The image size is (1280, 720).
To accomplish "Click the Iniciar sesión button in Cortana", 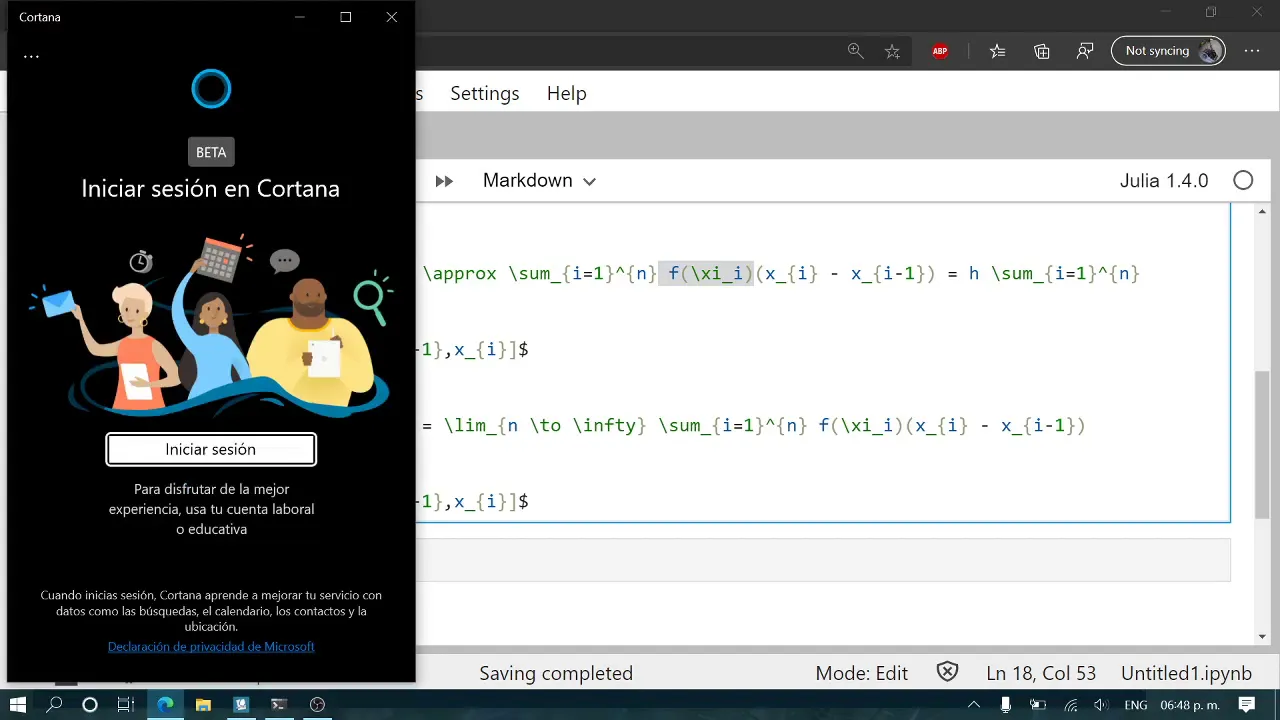I will [211, 450].
